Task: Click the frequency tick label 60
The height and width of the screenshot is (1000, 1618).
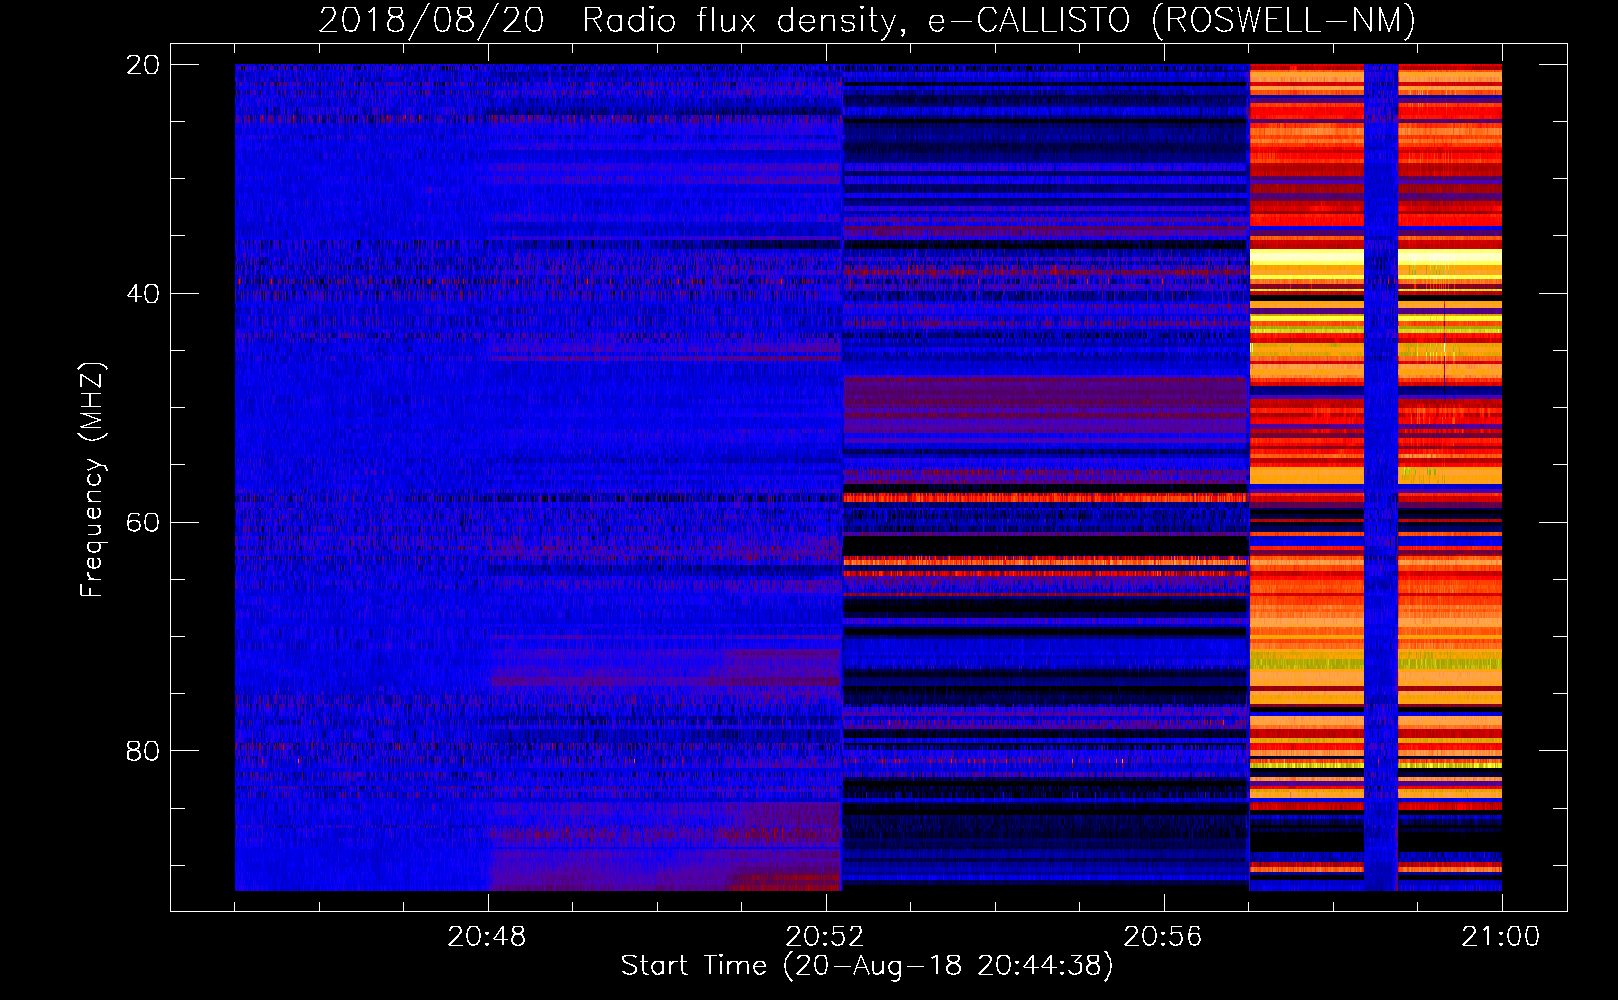Action: [x=143, y=522]
